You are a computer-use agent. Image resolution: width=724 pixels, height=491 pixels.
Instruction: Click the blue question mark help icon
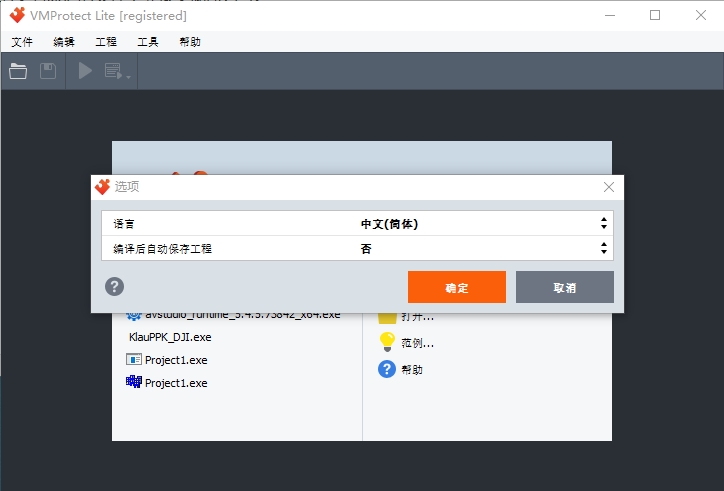(387, 369)
